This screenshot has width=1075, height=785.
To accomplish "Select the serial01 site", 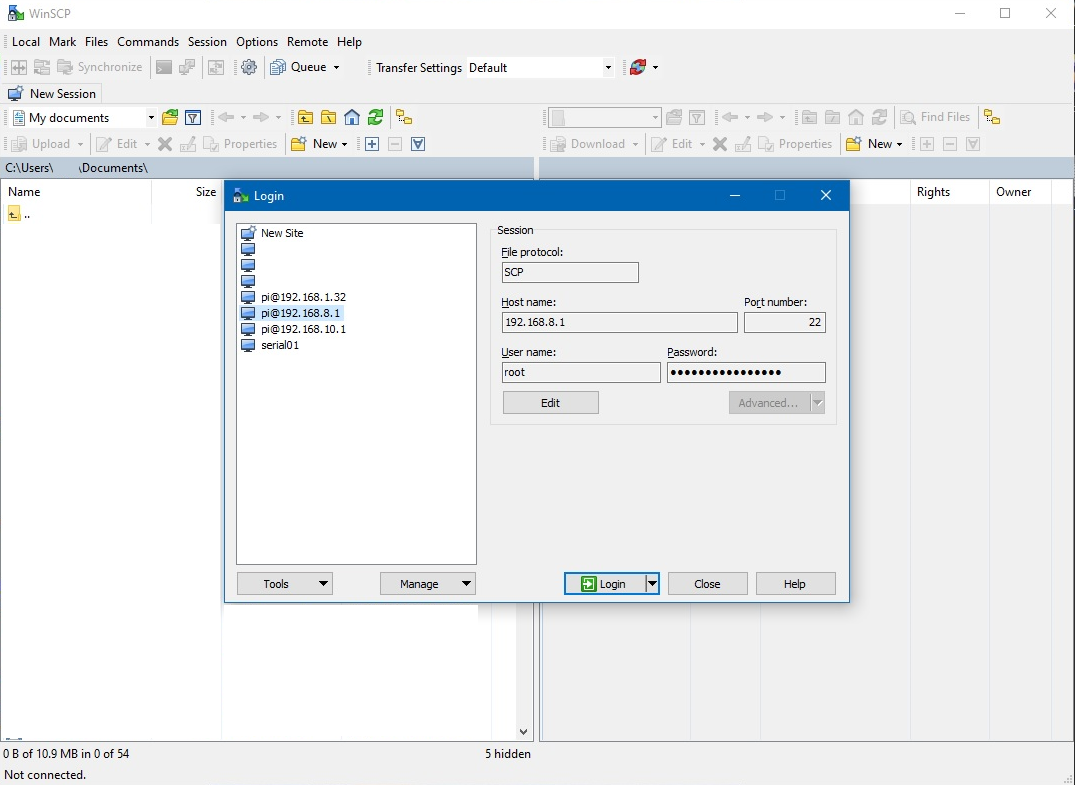I will [280, 345].
